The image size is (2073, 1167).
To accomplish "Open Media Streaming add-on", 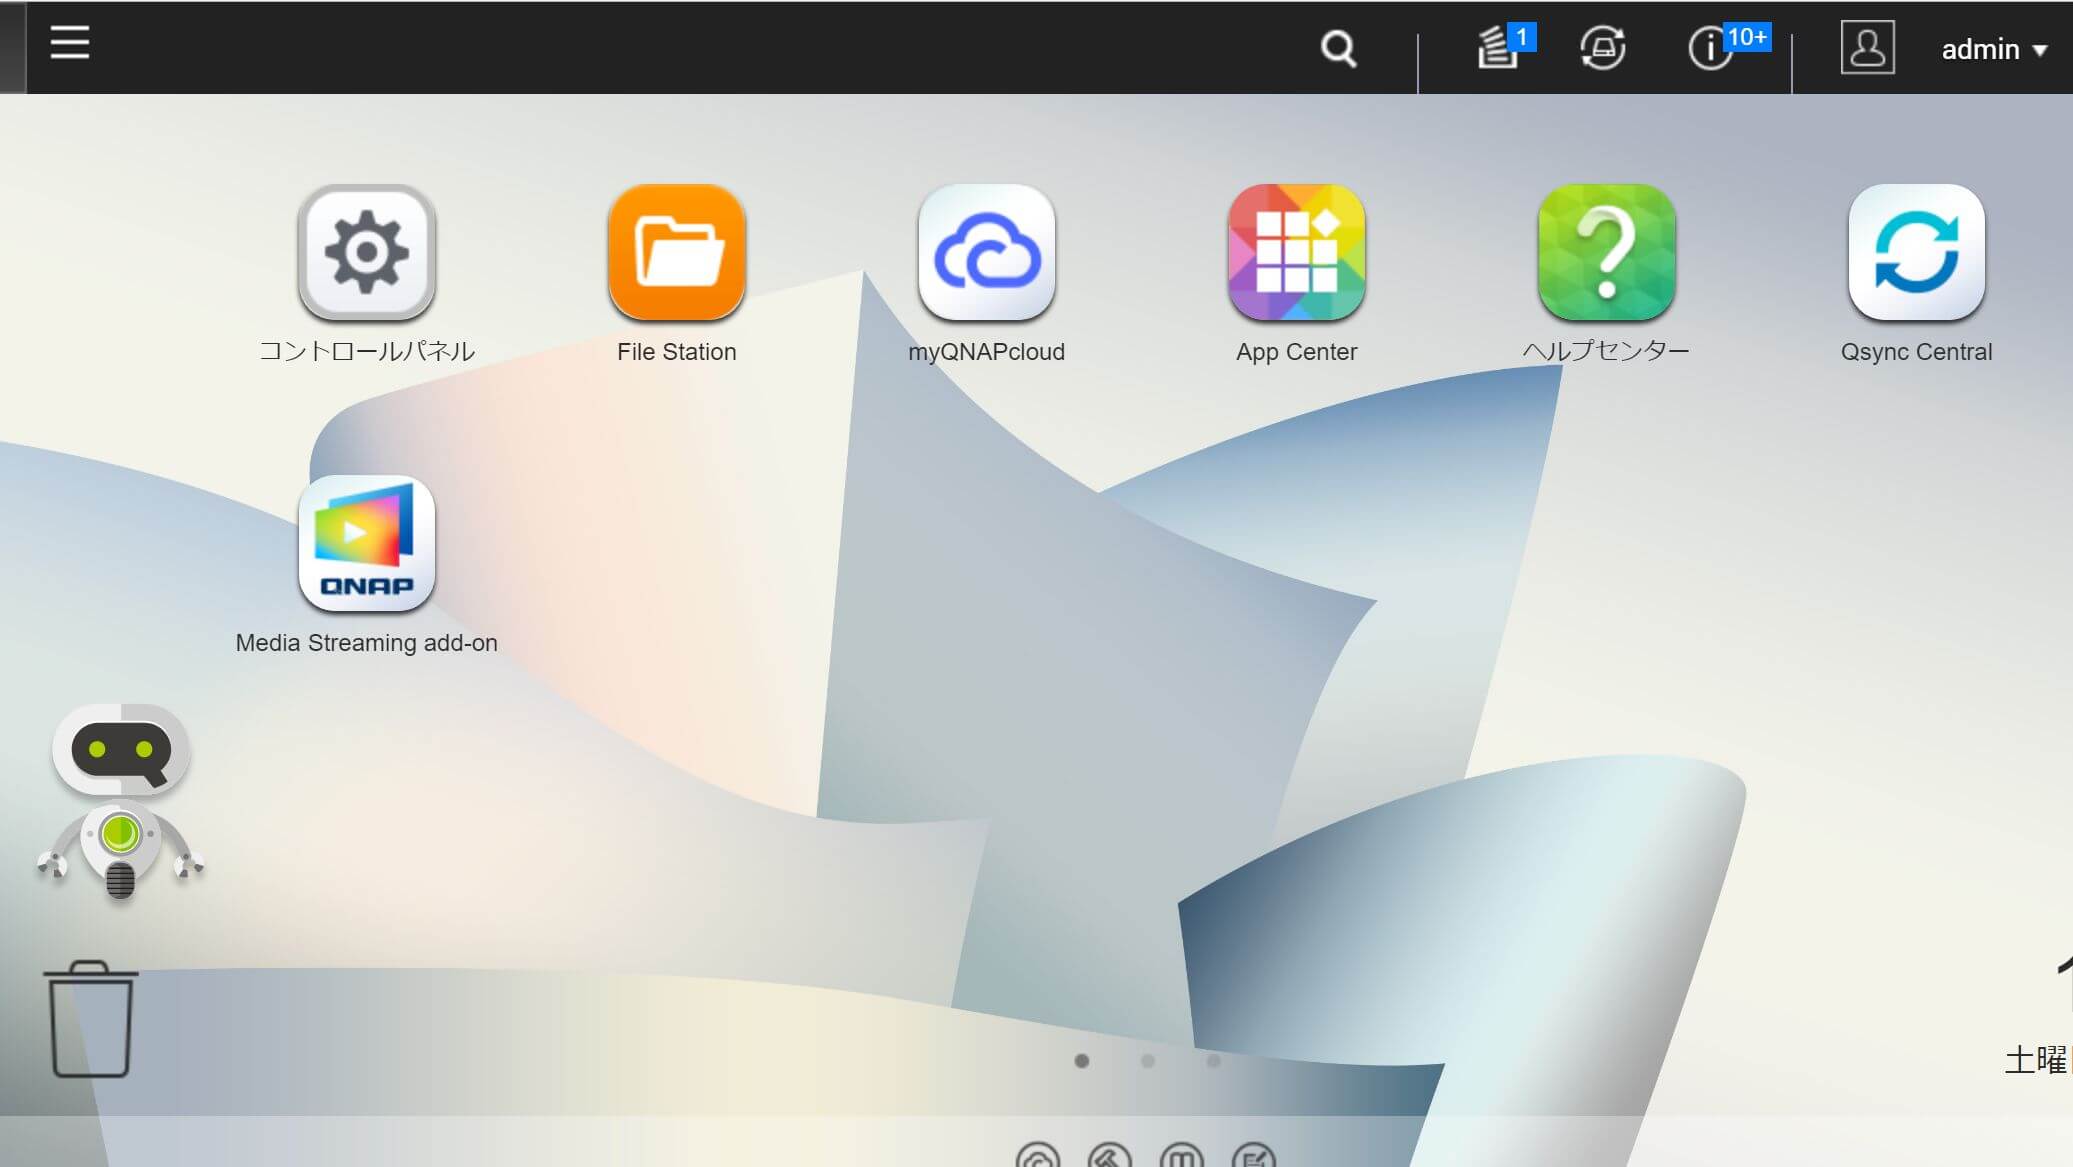I will tap(366, 543).
